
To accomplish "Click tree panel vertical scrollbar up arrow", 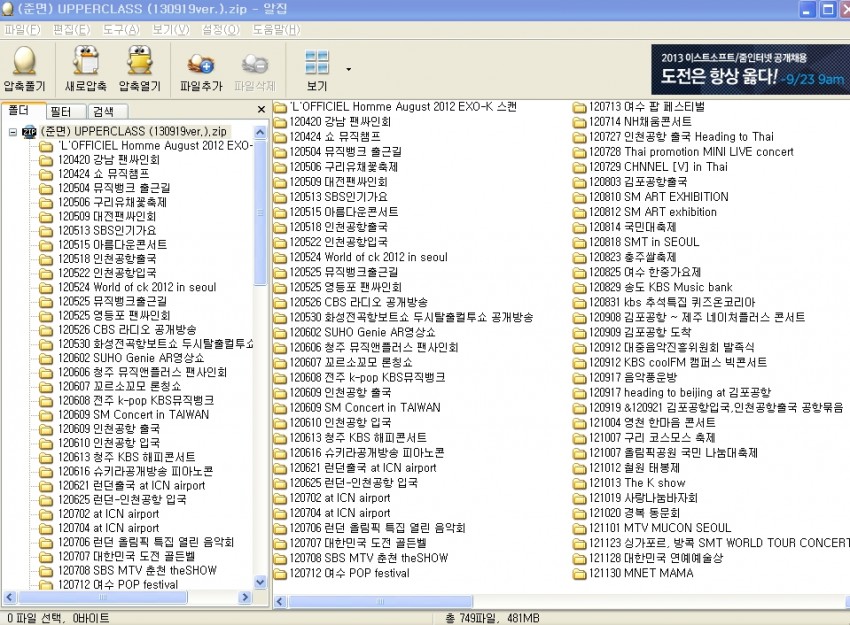I will pos(260,133).
